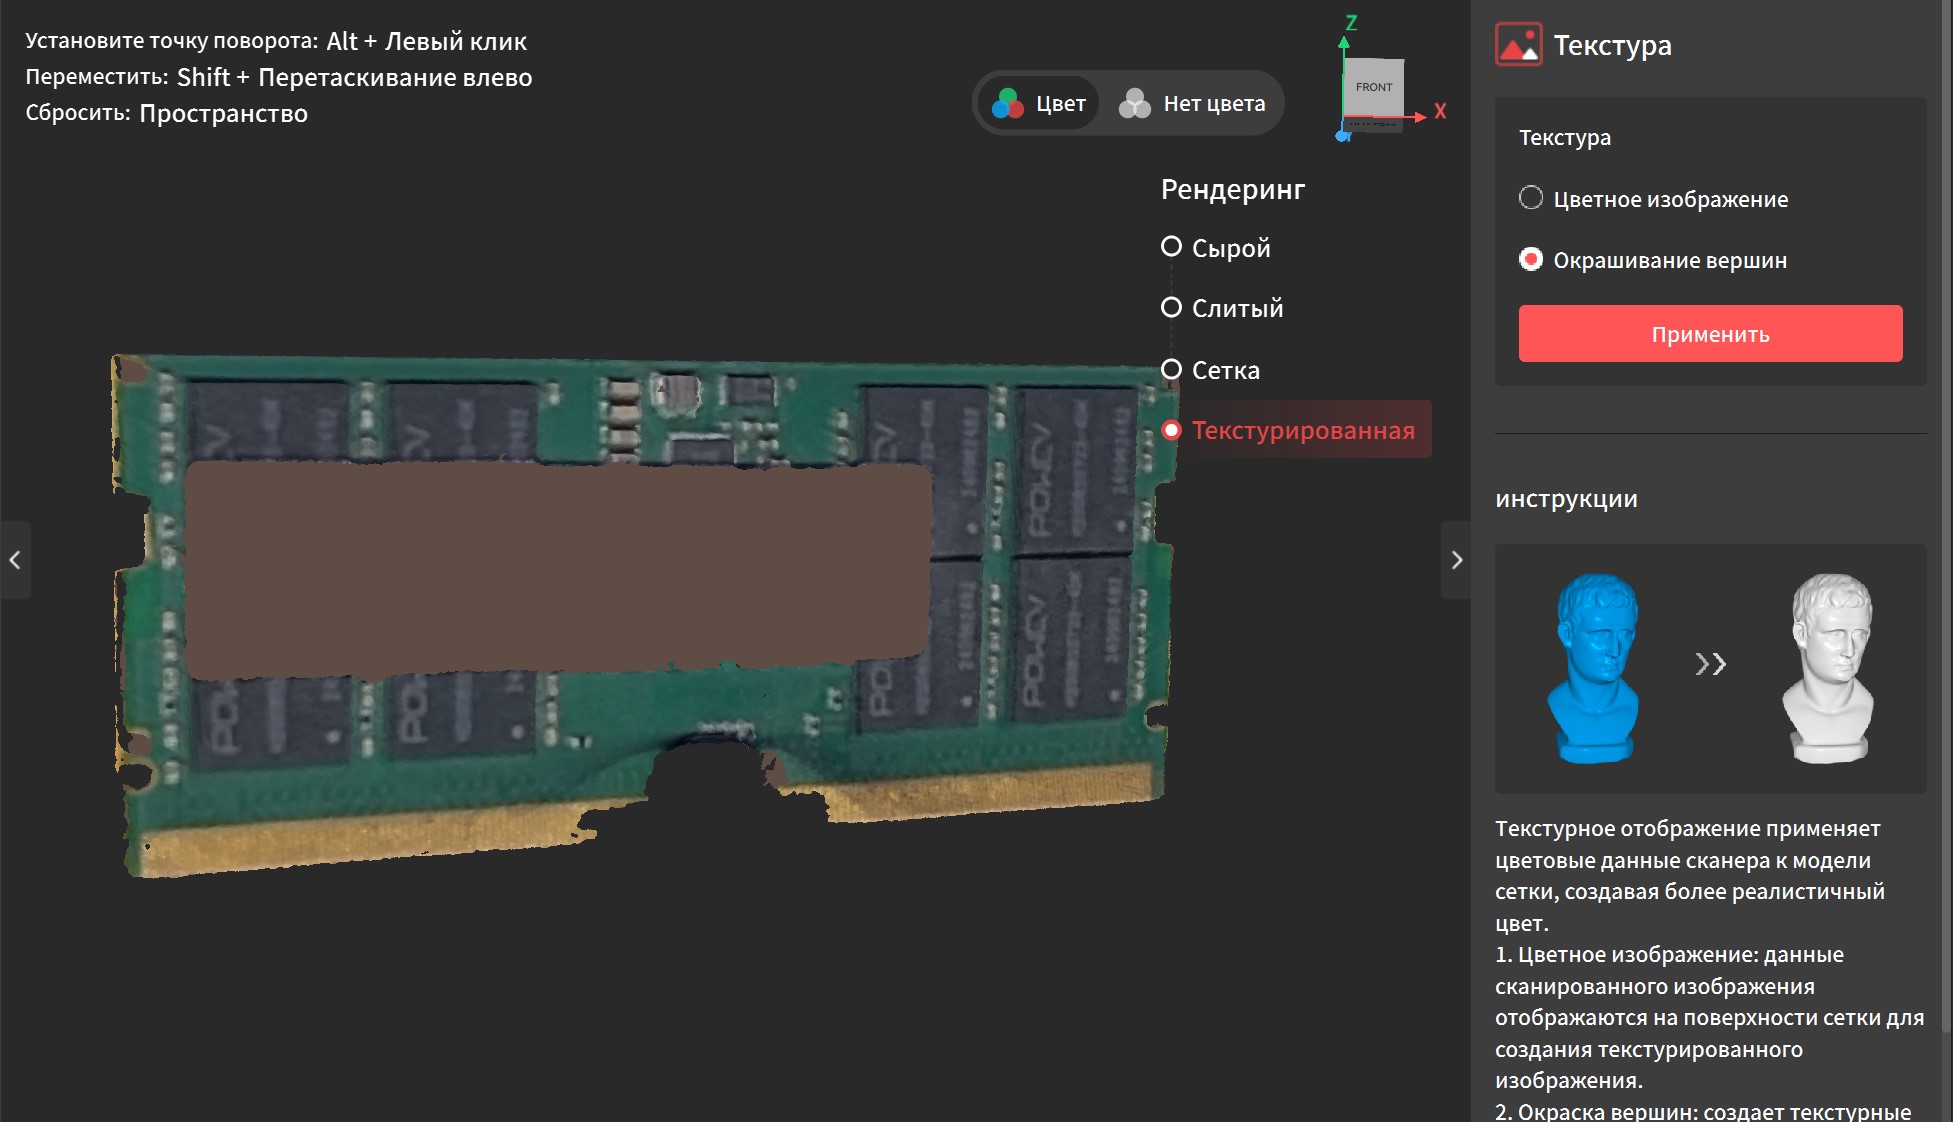The height and width of the screenshot is (1122, 1953).
Task: Click the blue Y axis endpoint on gizmo
Action: [1343, 136]
